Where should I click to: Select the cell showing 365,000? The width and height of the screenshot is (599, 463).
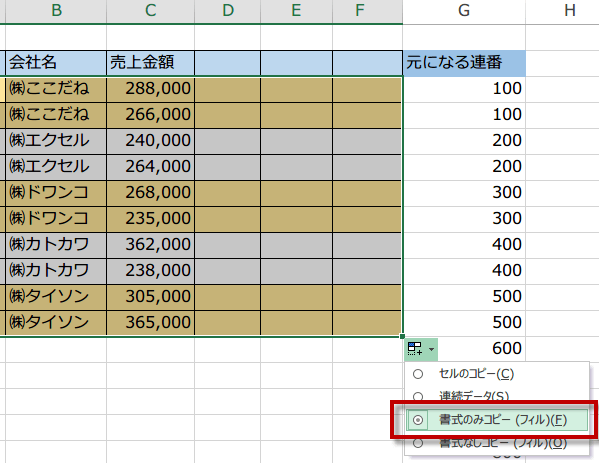pos(151,323)
